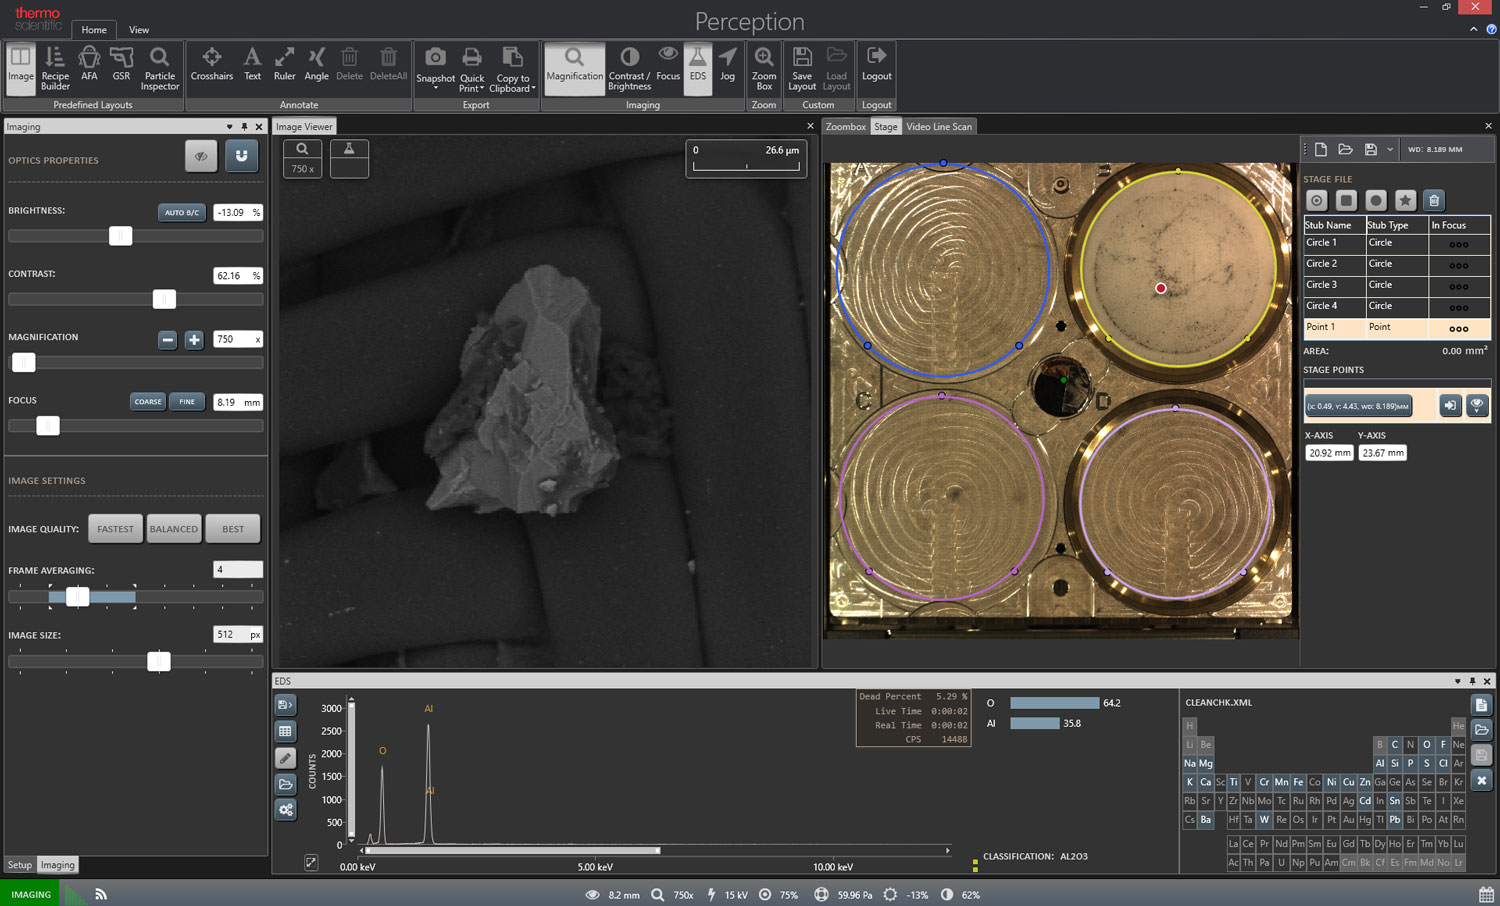Switch to the Video Line Scan tab
This screenshot has height=906, width=1500.
pyautogui.click(x=938, y=127)
